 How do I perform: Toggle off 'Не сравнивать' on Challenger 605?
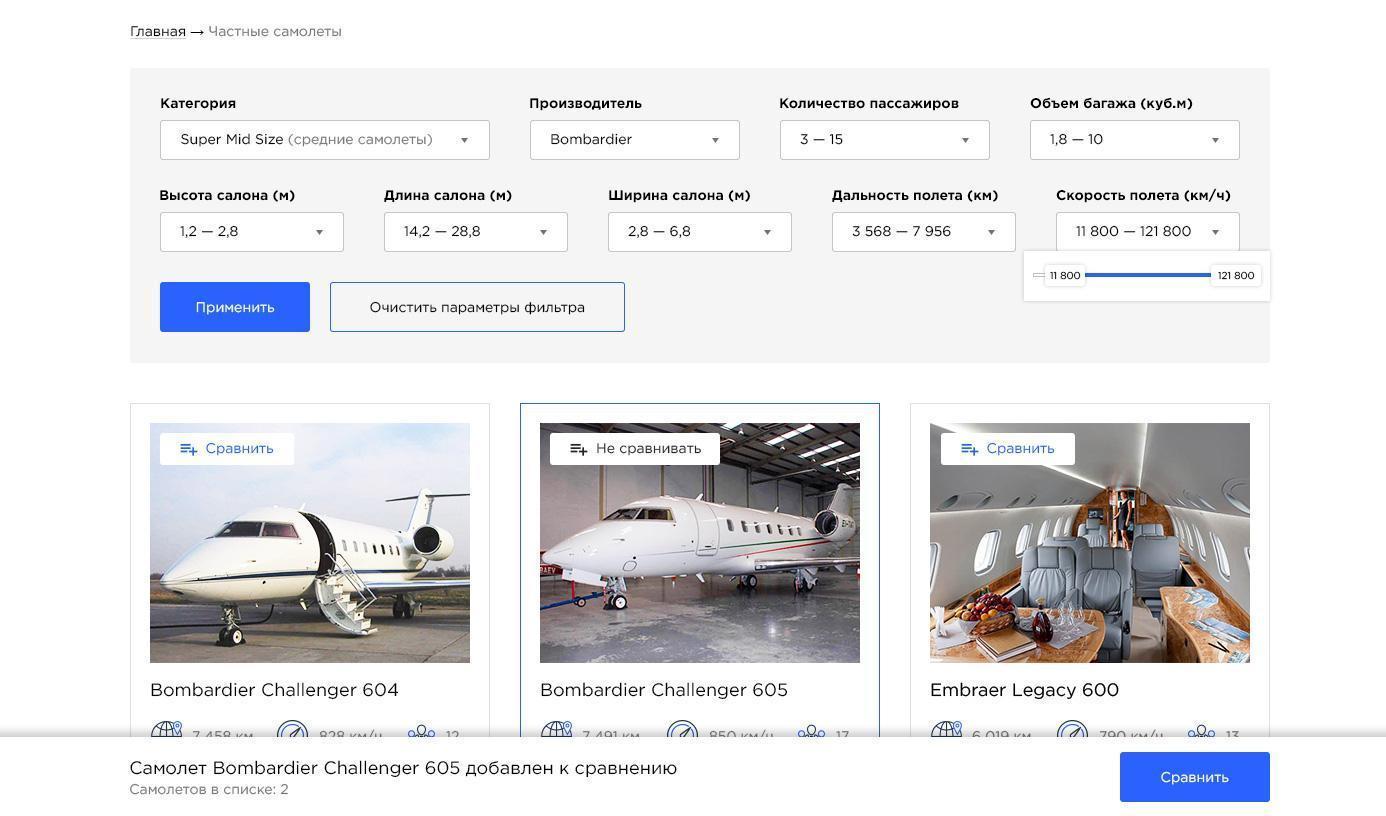pos(648,449)
